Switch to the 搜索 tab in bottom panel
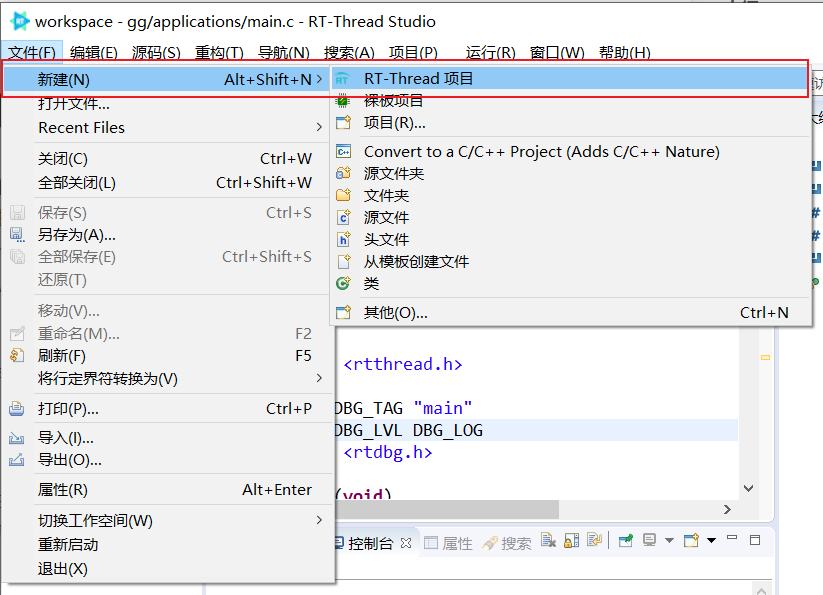This screenshot has width=823, height=595. [507, 543]
